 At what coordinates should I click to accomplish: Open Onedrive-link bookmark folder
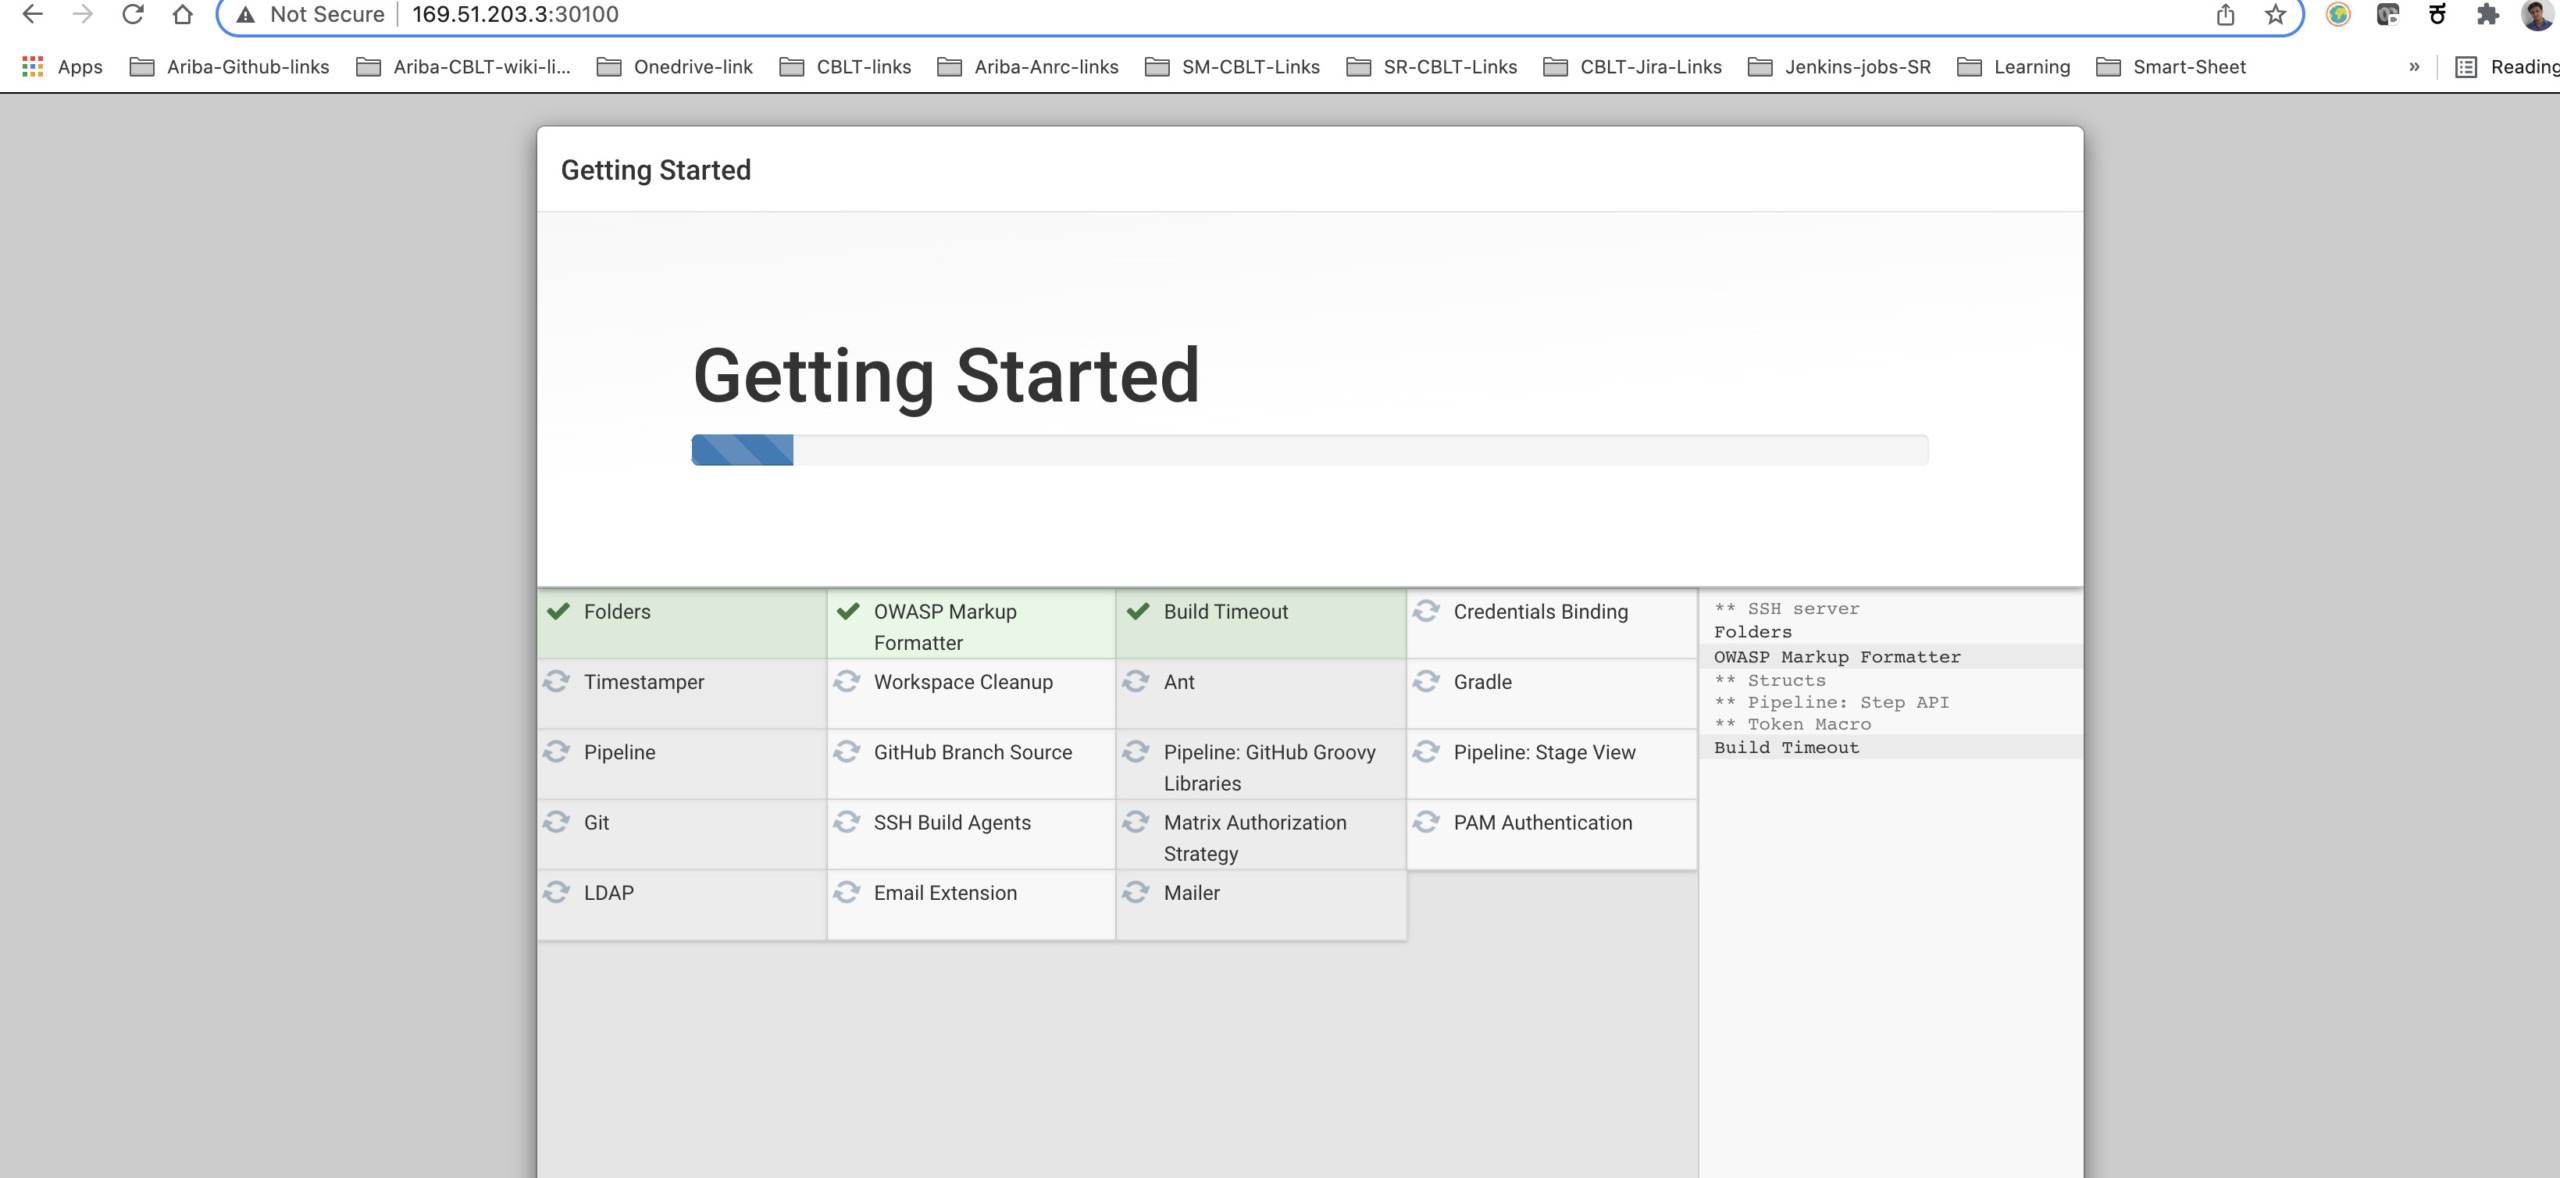pyautogui.click(x=675, y=67)
